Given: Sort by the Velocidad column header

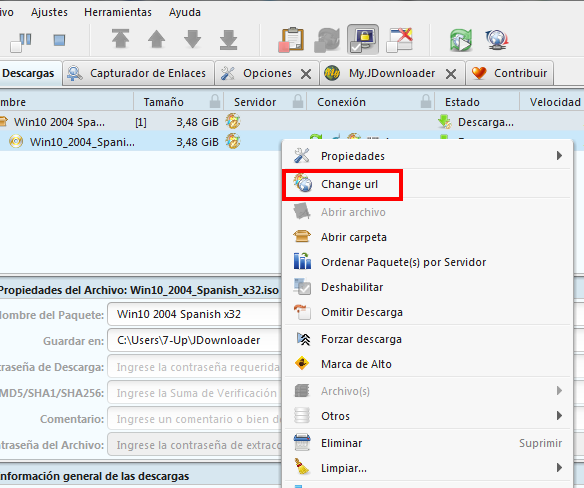Looking at the screenshot, I should point(555,102).
